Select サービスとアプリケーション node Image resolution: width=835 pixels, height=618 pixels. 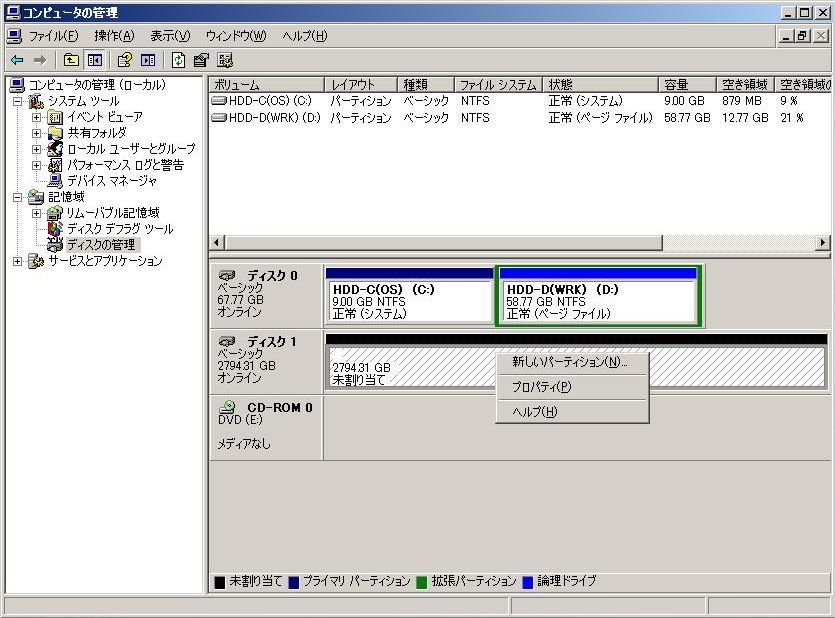[105, 260]
